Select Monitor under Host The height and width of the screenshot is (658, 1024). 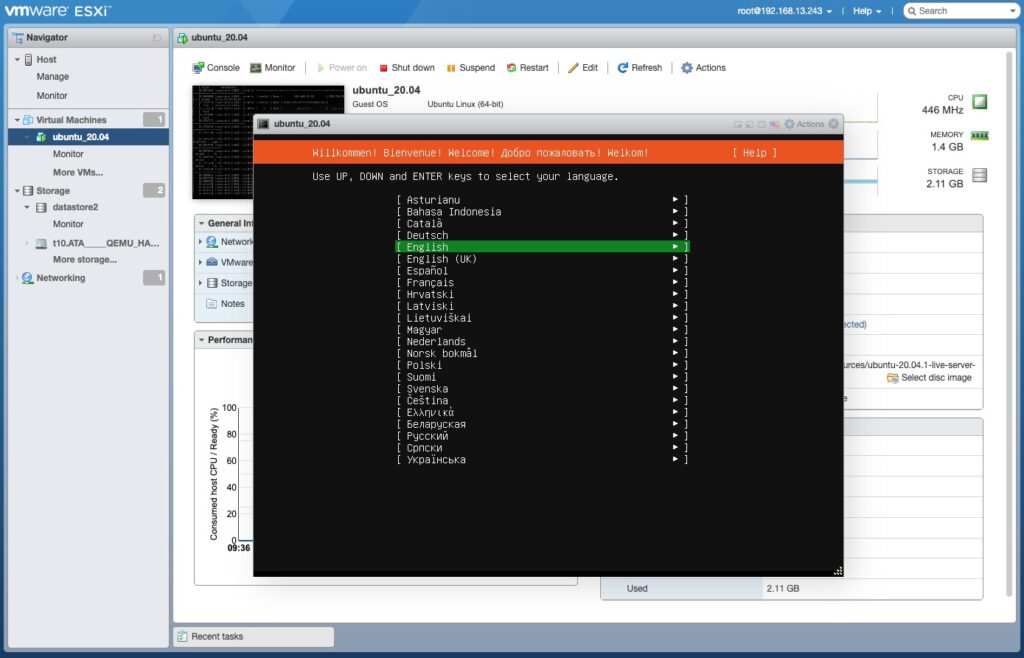pyautogui.click(x=52, y=95)
